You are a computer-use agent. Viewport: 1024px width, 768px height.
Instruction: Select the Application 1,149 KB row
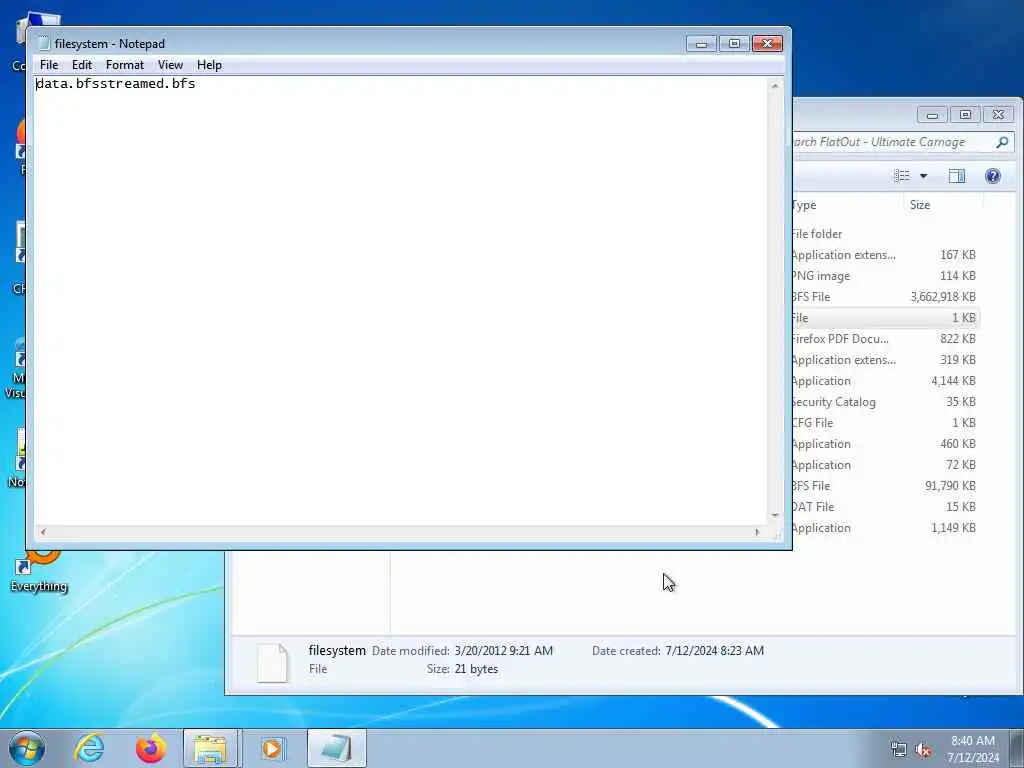click(886, 528)
